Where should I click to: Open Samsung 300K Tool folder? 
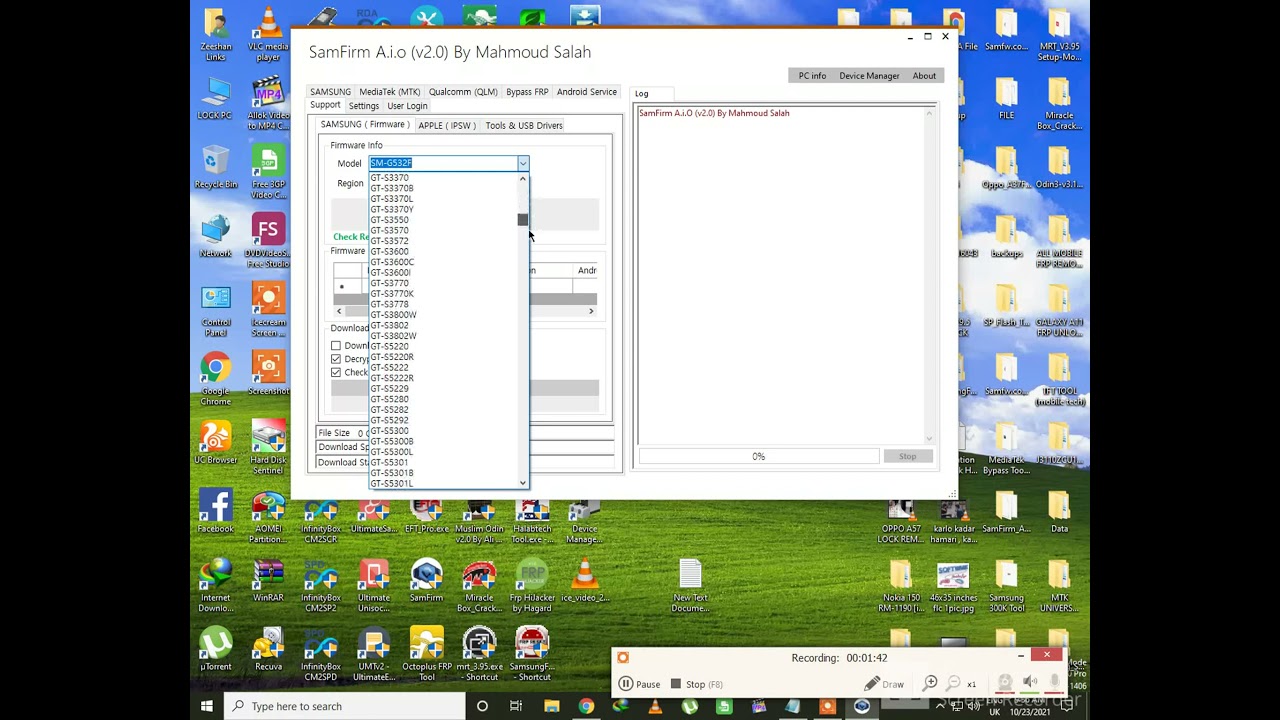point(1006,586)
